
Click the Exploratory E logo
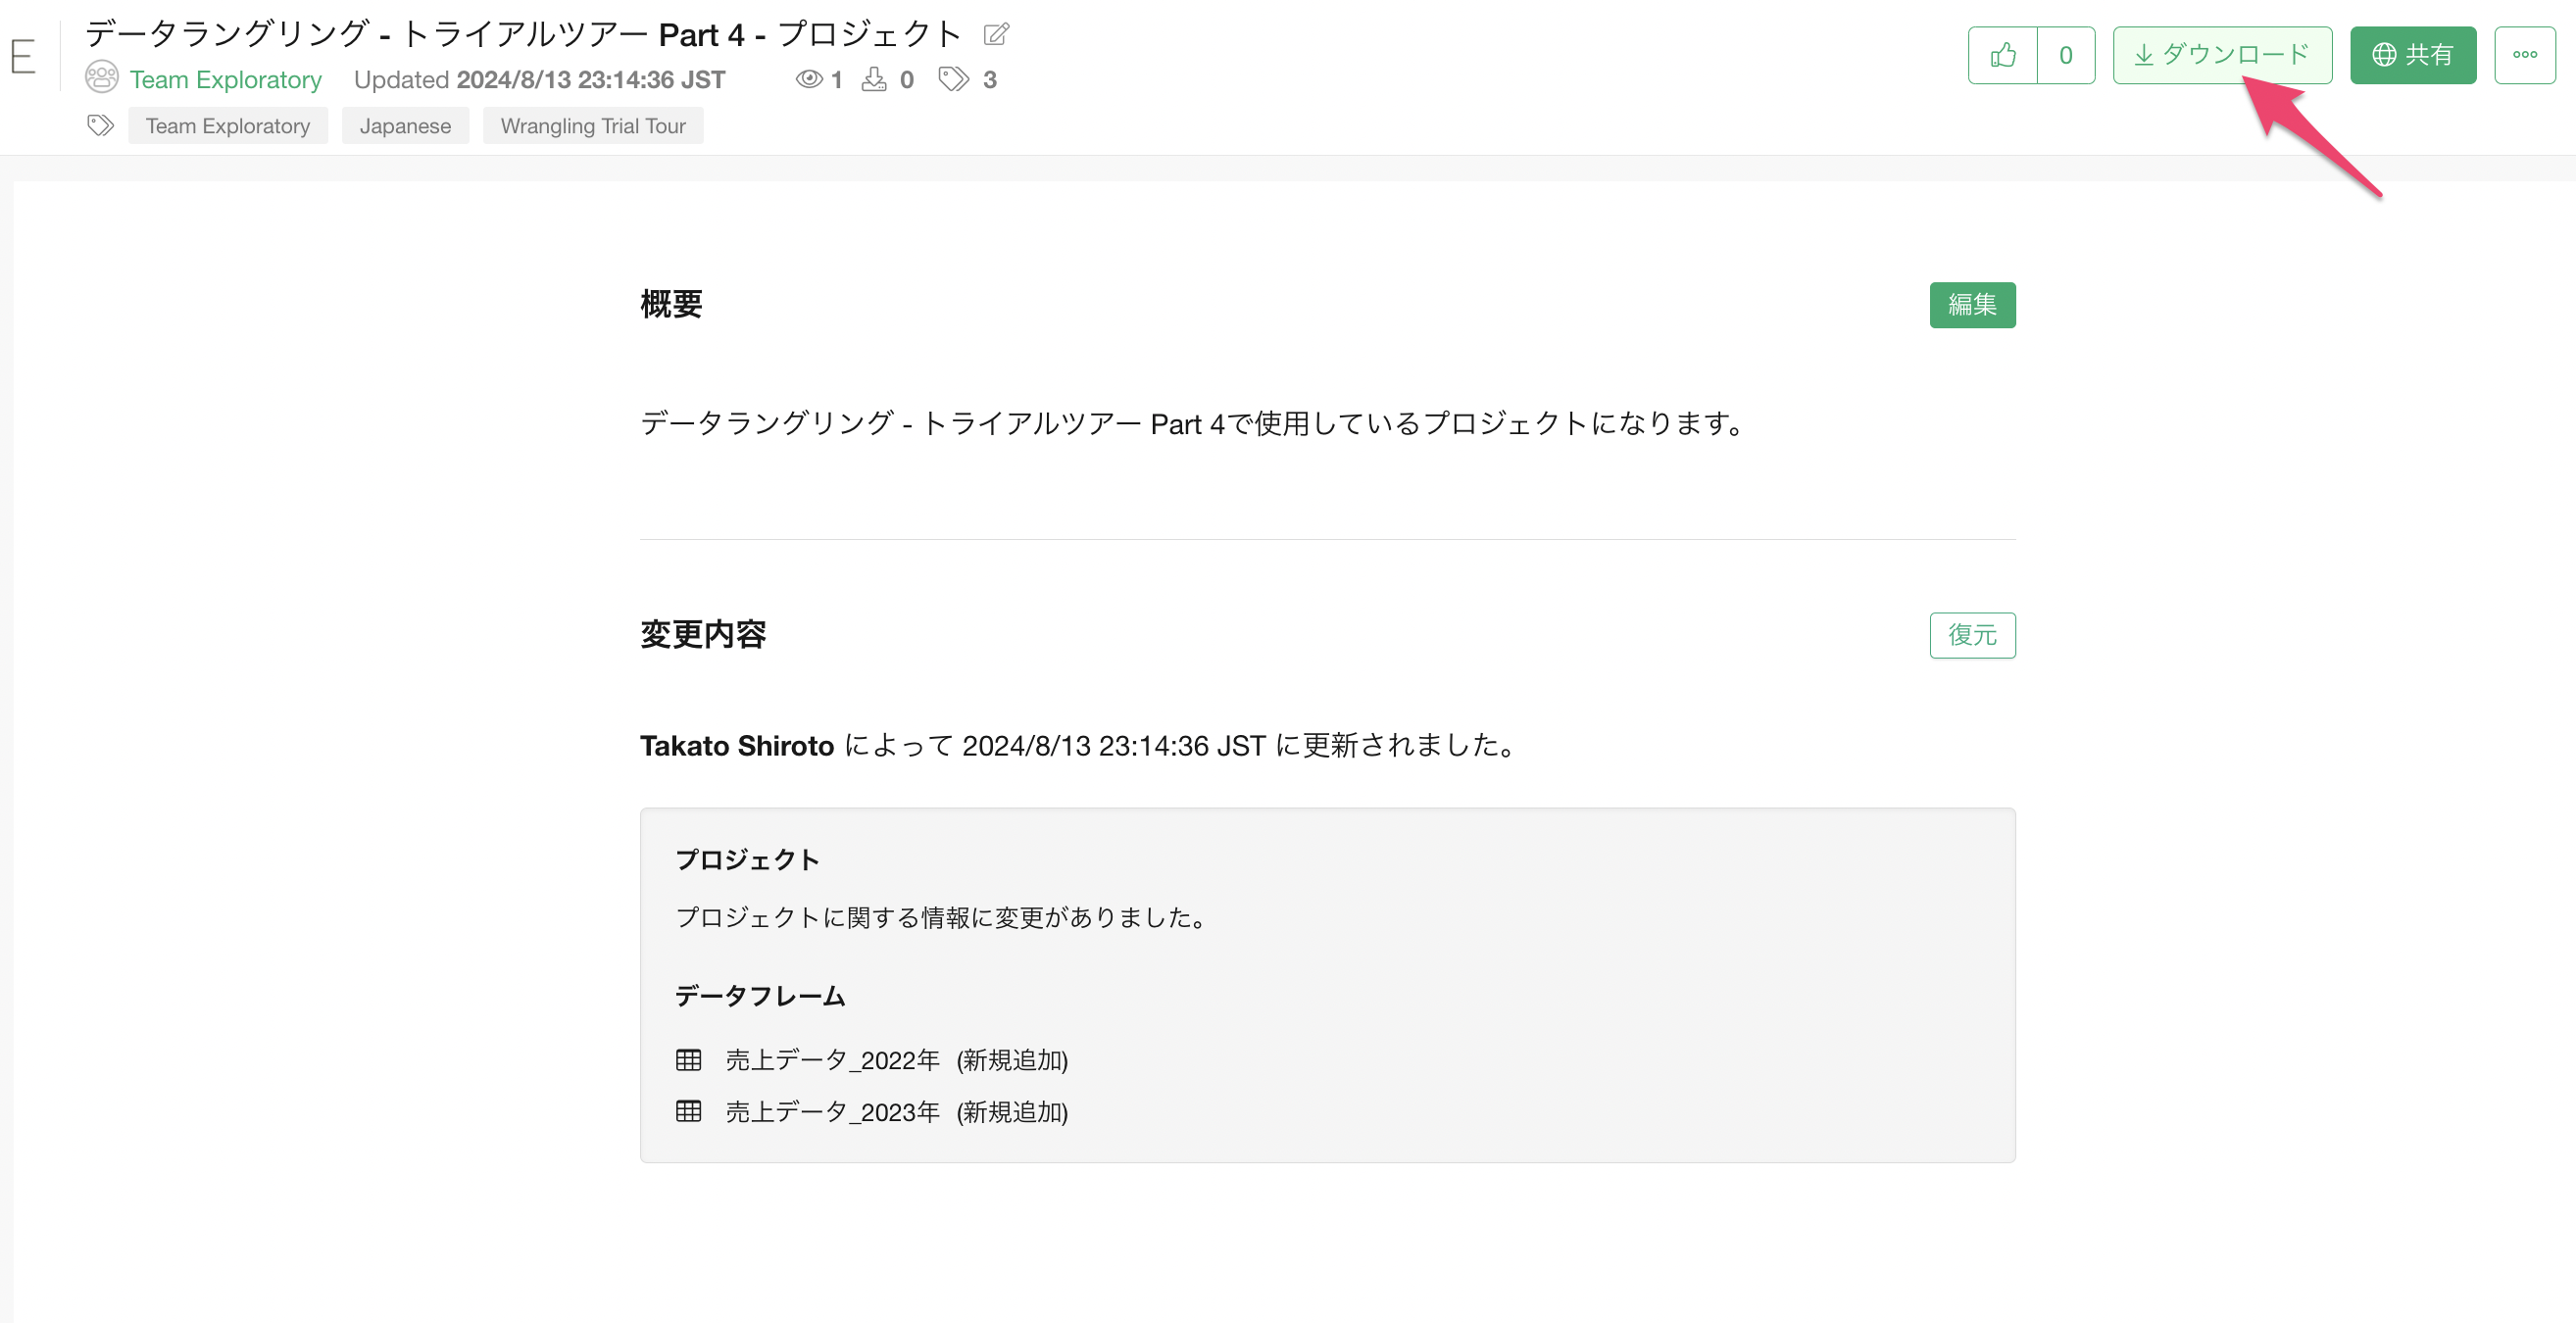coord(23,56)
